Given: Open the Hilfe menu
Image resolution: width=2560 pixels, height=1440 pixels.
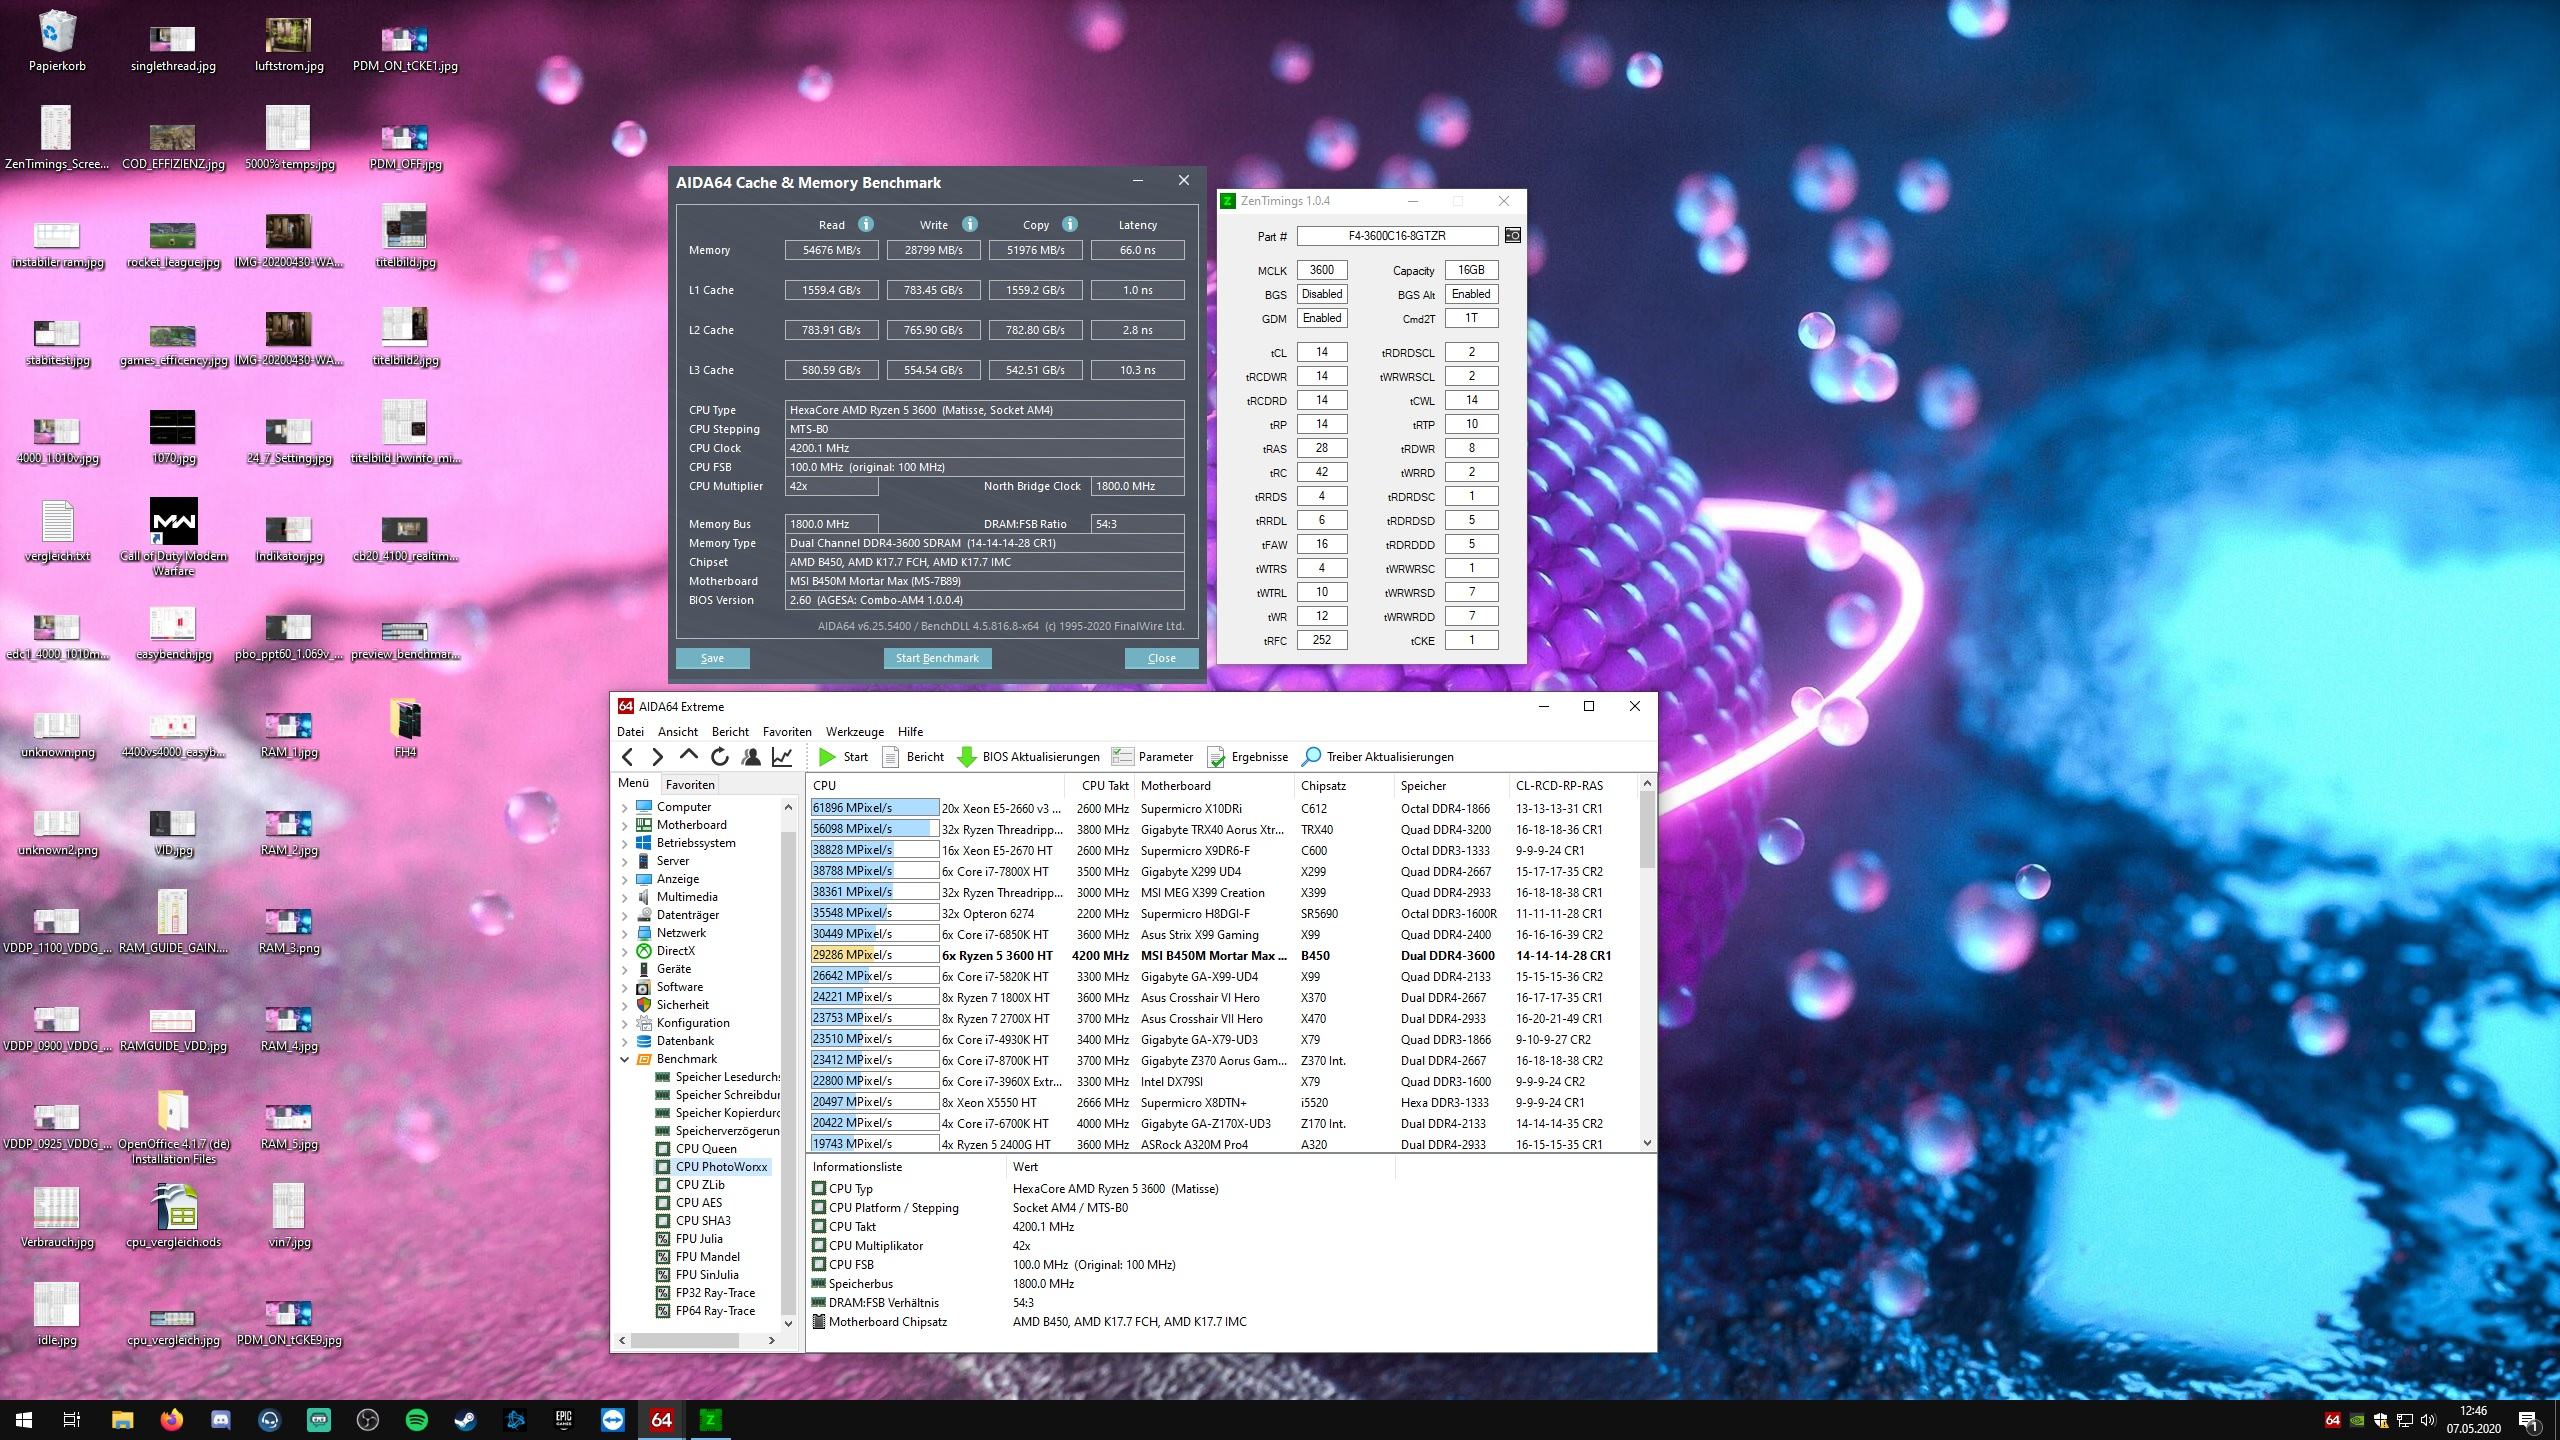Looking at the screenshot, I should click(x=910, y=732).
